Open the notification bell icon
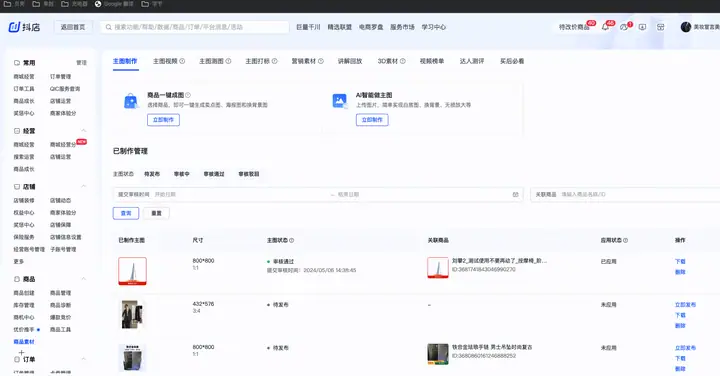720x376 pixels. coord(605,27)
